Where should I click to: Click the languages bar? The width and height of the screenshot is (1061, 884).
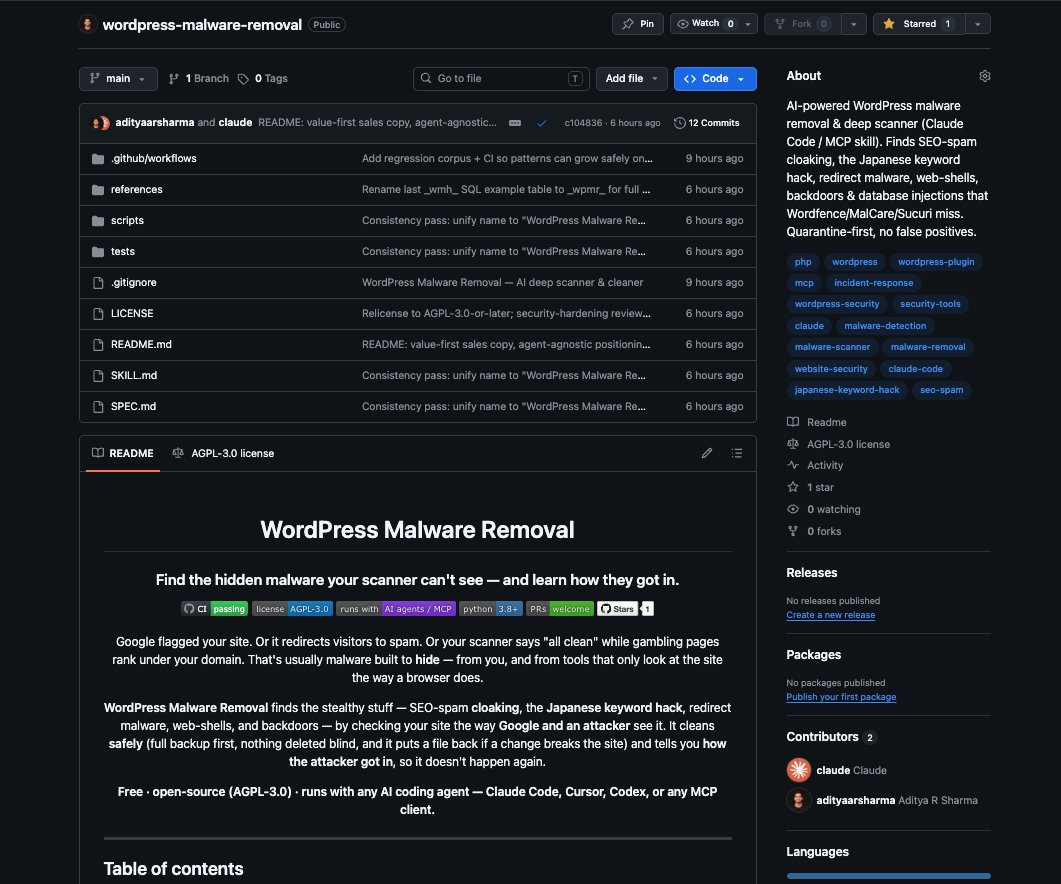[888, 876]
